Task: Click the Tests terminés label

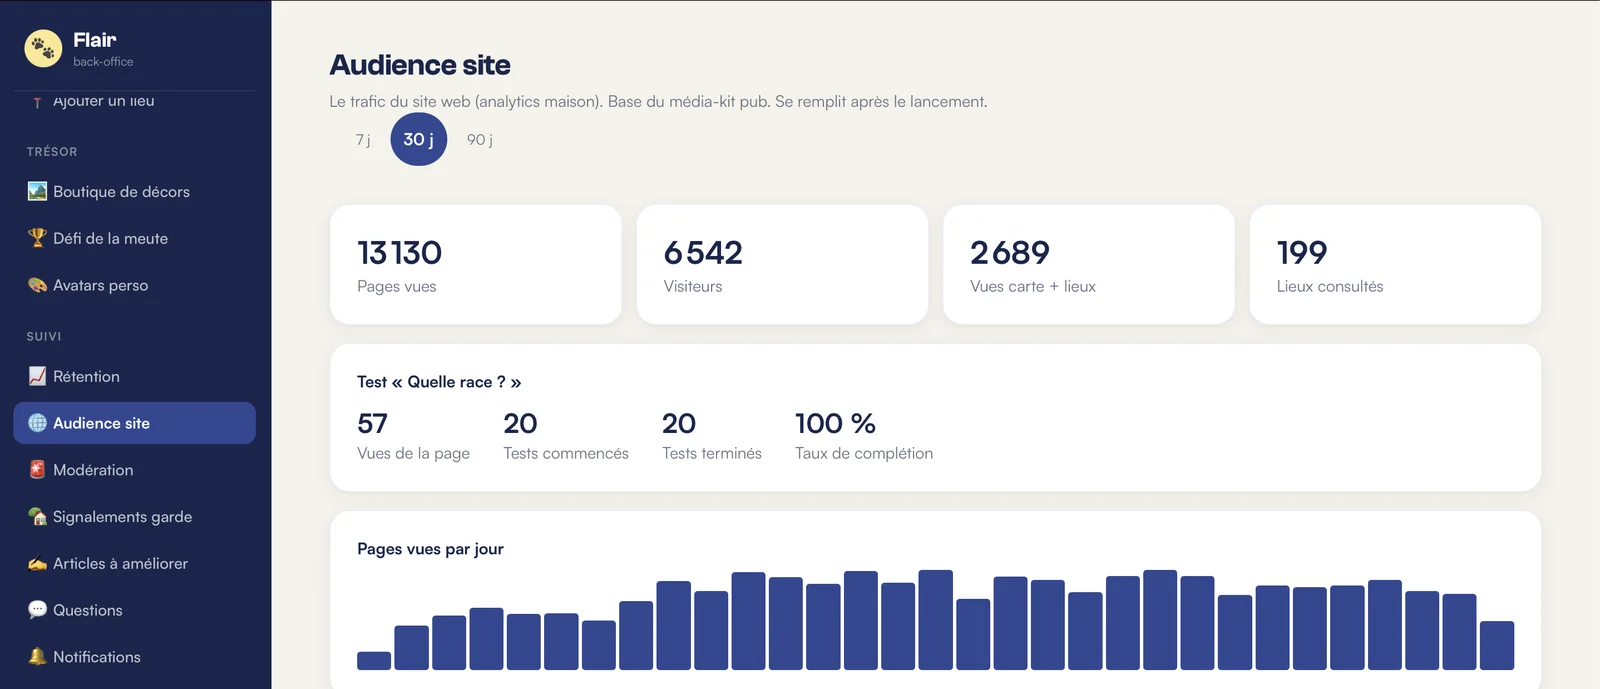Action: pyautogui.click(x=712, y=453)
